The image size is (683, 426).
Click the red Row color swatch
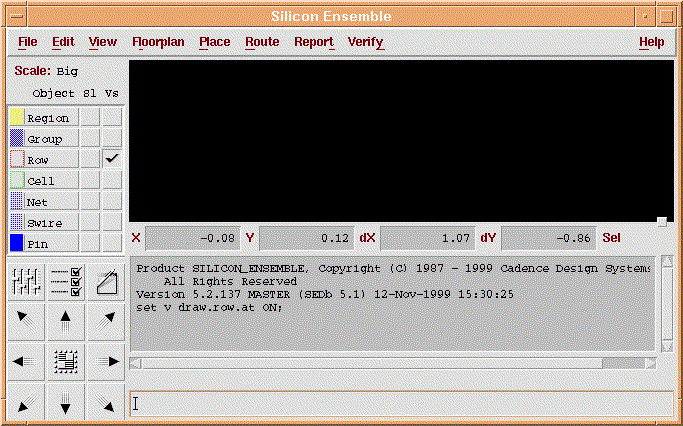[x=17, y=159]
